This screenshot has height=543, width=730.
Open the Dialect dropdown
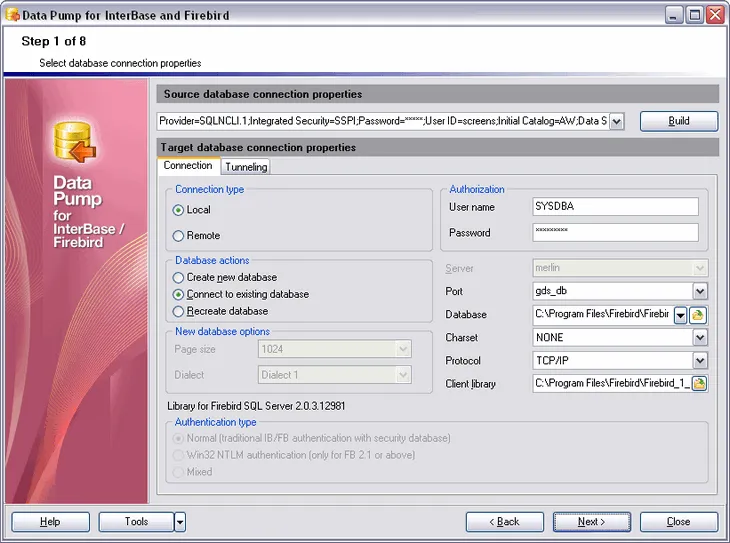tap(403, 375)
